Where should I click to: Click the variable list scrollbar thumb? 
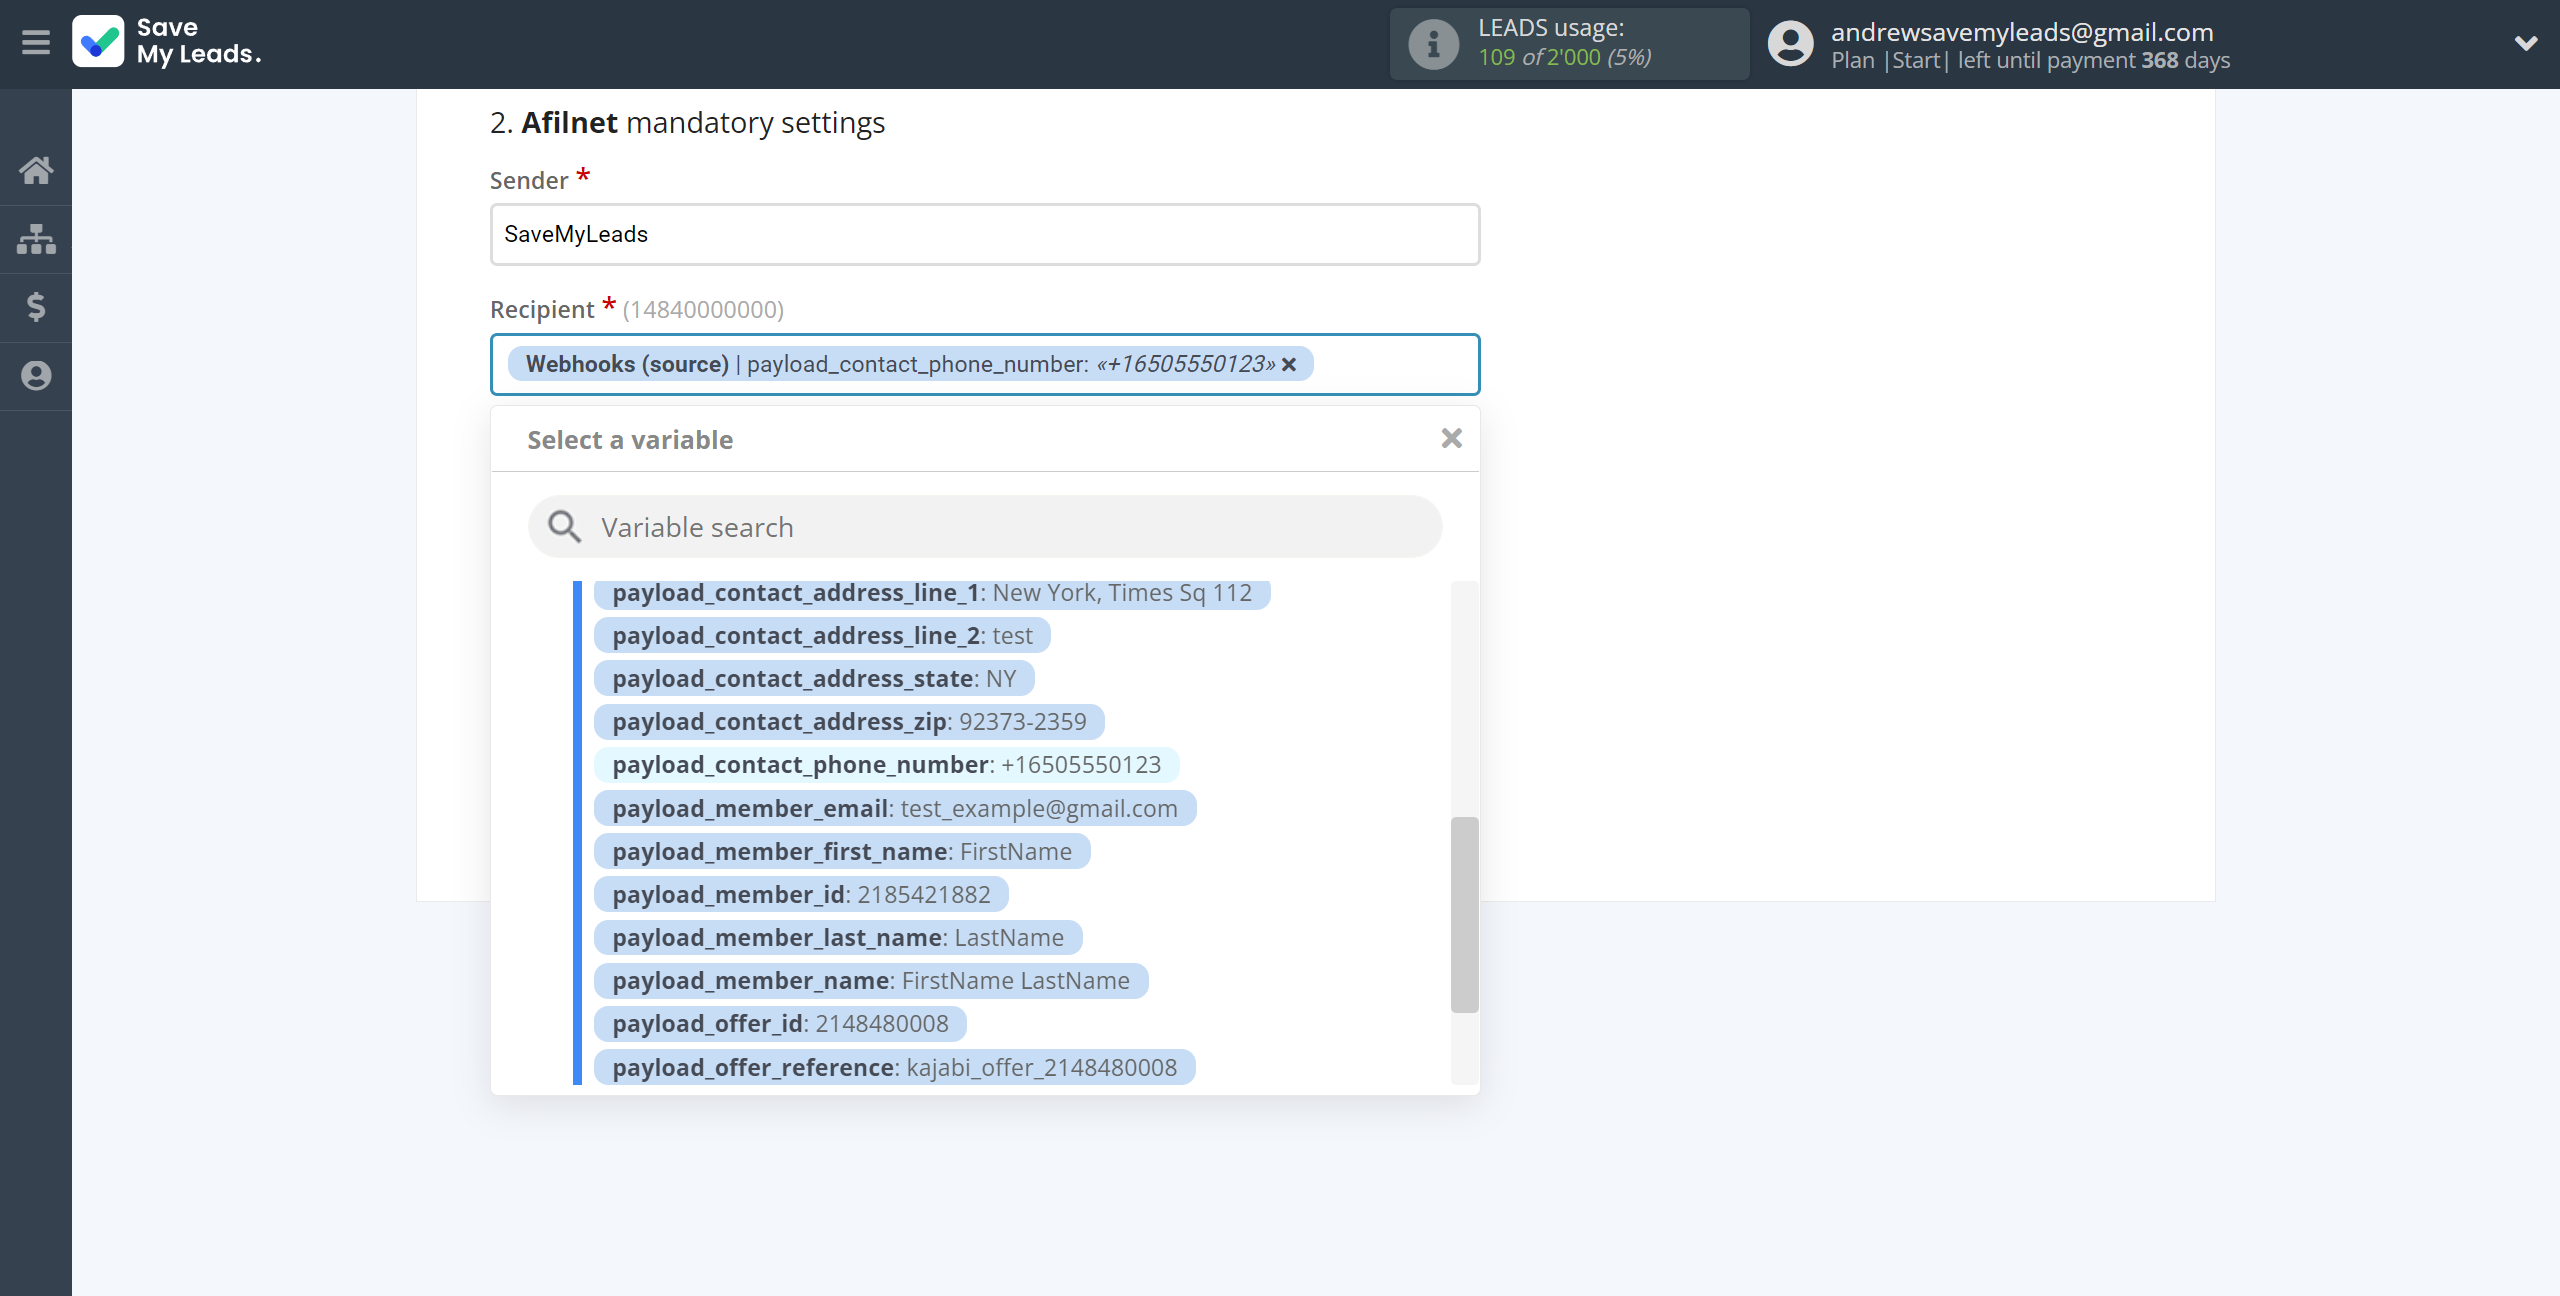(x=1464, y=914)
